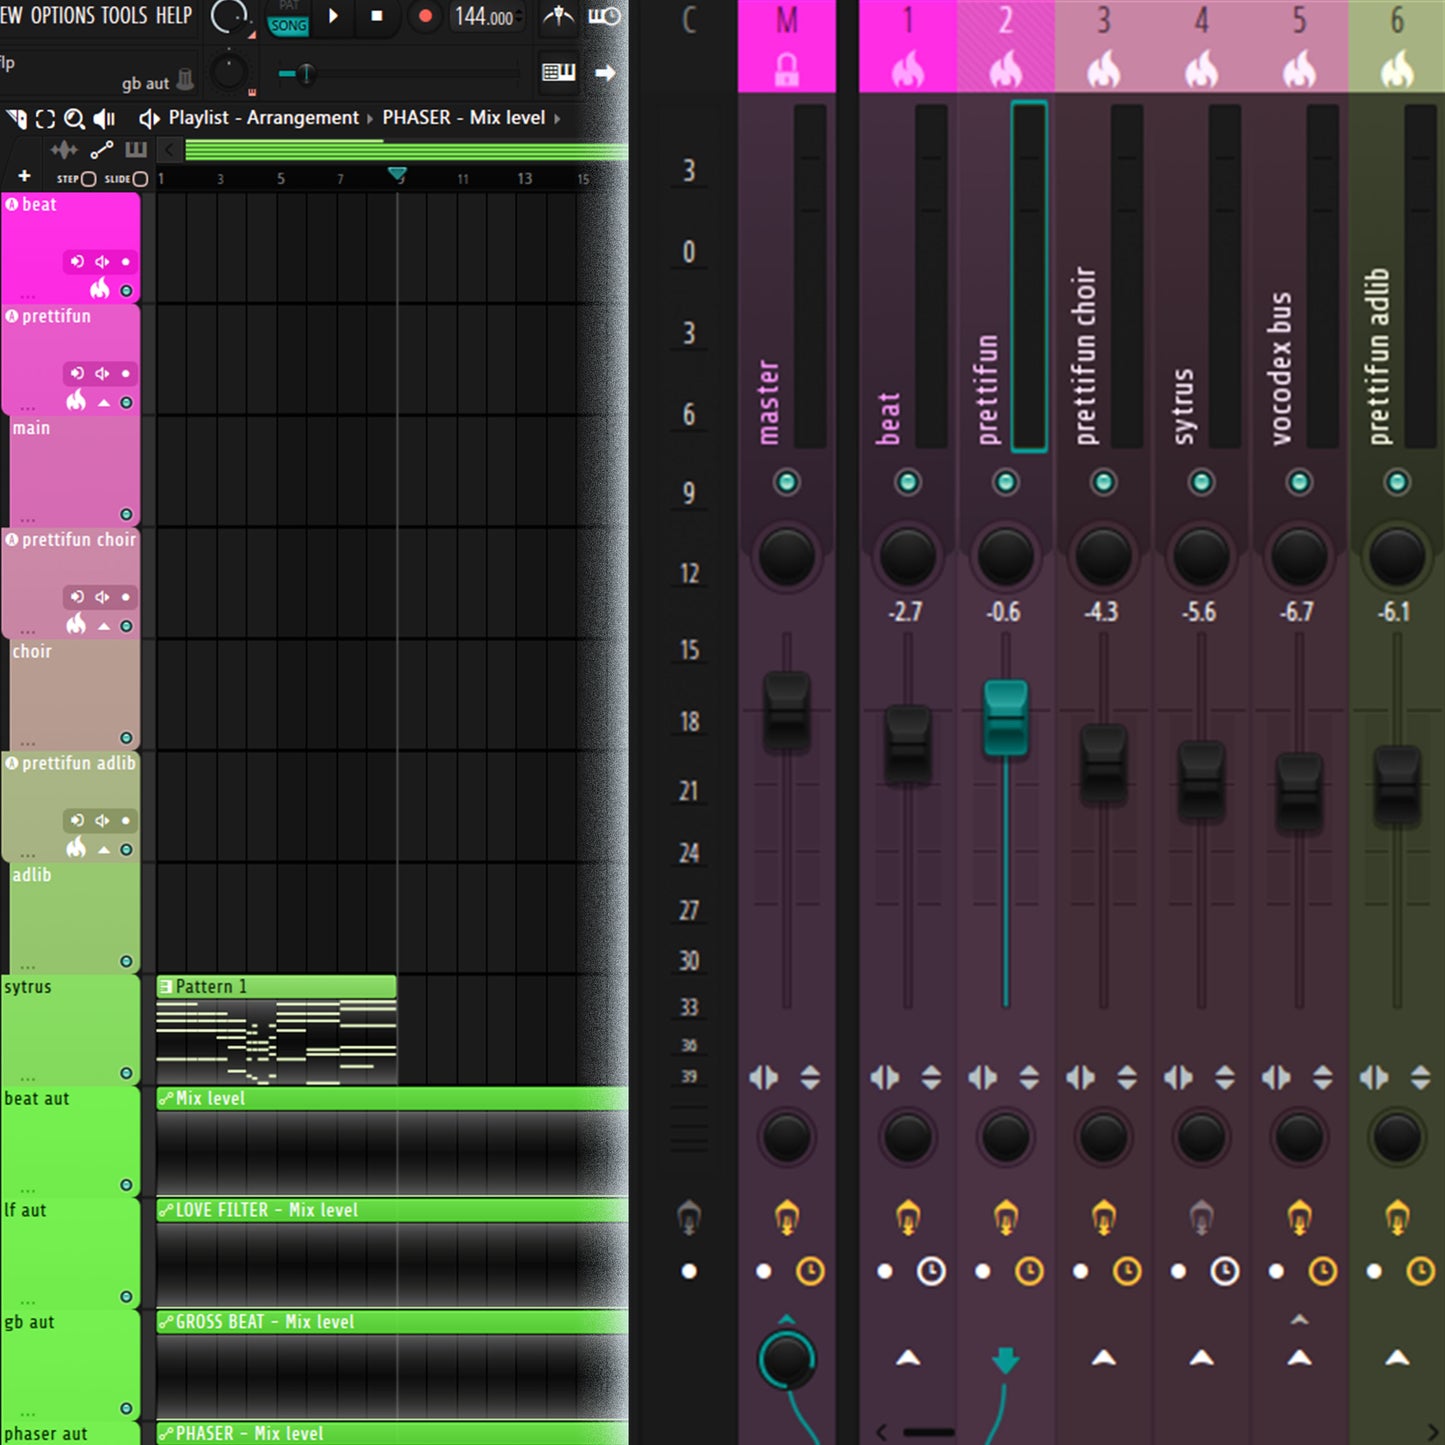Viewport: 1445px width, 1445px height.
Task: Disable effects slots on prettifun adlib mixer track
Action: (x=1397, y=1217)
